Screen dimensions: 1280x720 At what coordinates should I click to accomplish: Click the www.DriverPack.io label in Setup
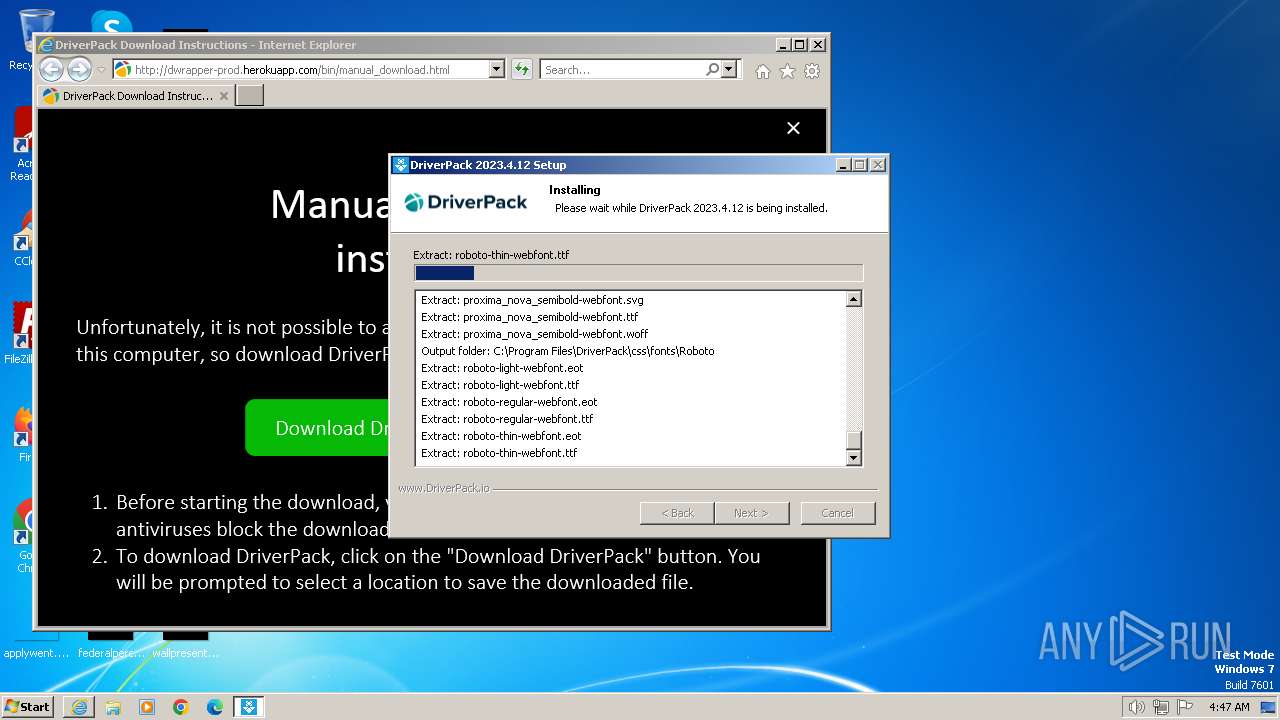point(444,488)
